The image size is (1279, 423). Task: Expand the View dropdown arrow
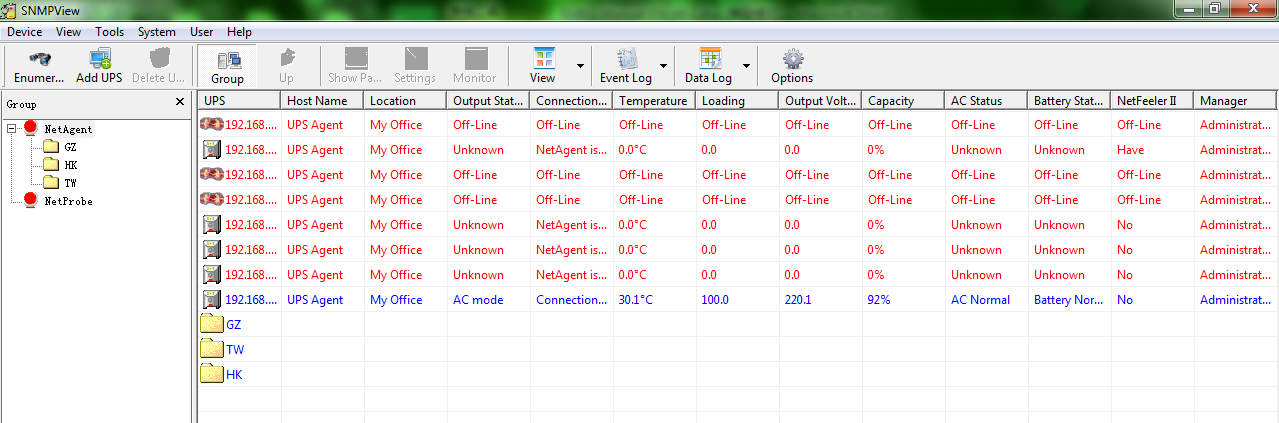point(580,67)
